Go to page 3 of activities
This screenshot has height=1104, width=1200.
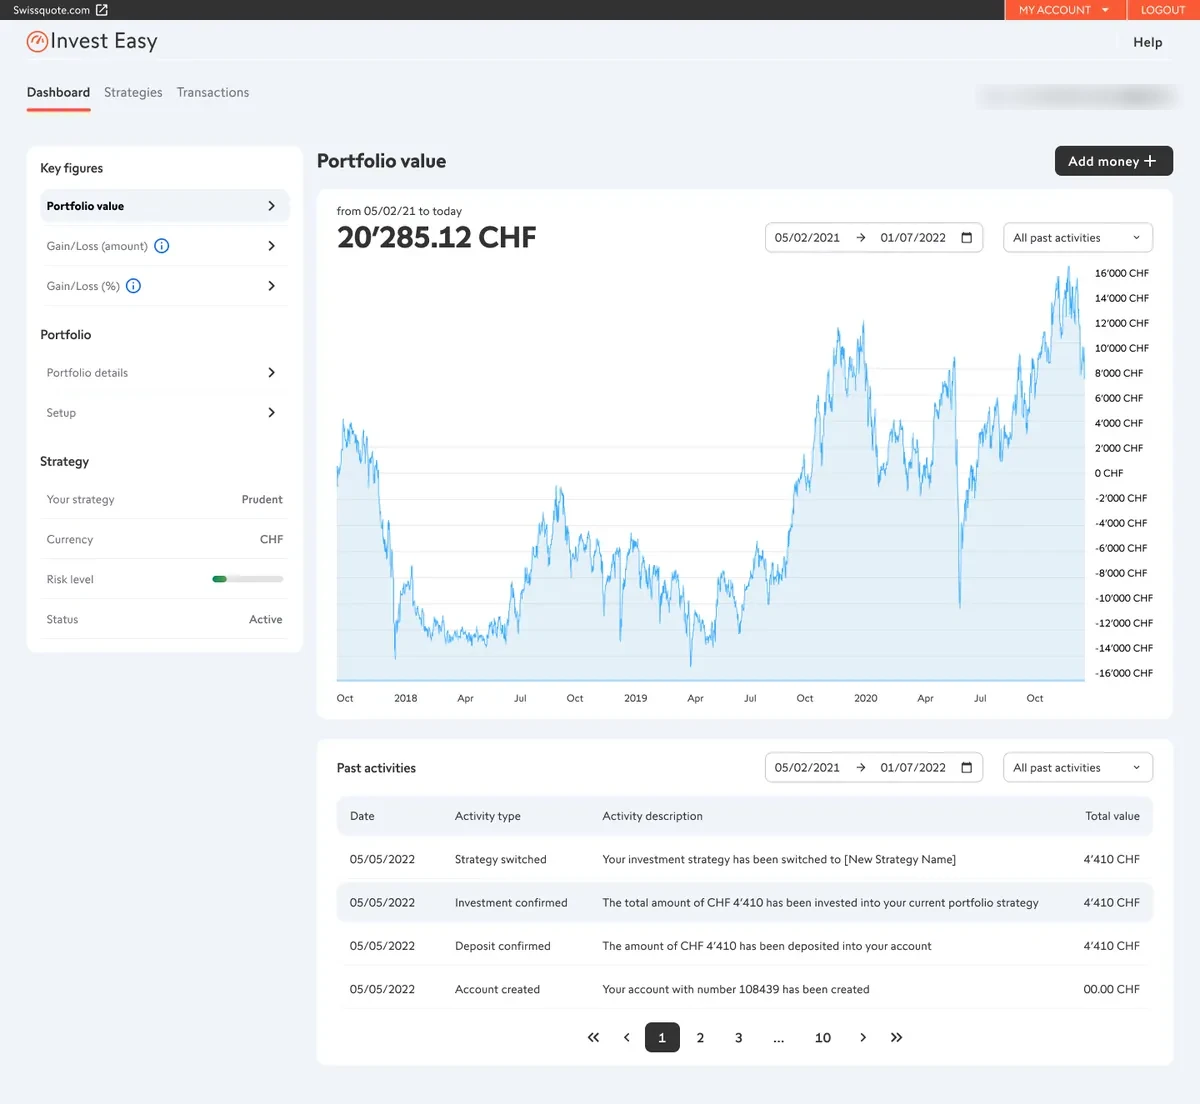point(739,1038)
